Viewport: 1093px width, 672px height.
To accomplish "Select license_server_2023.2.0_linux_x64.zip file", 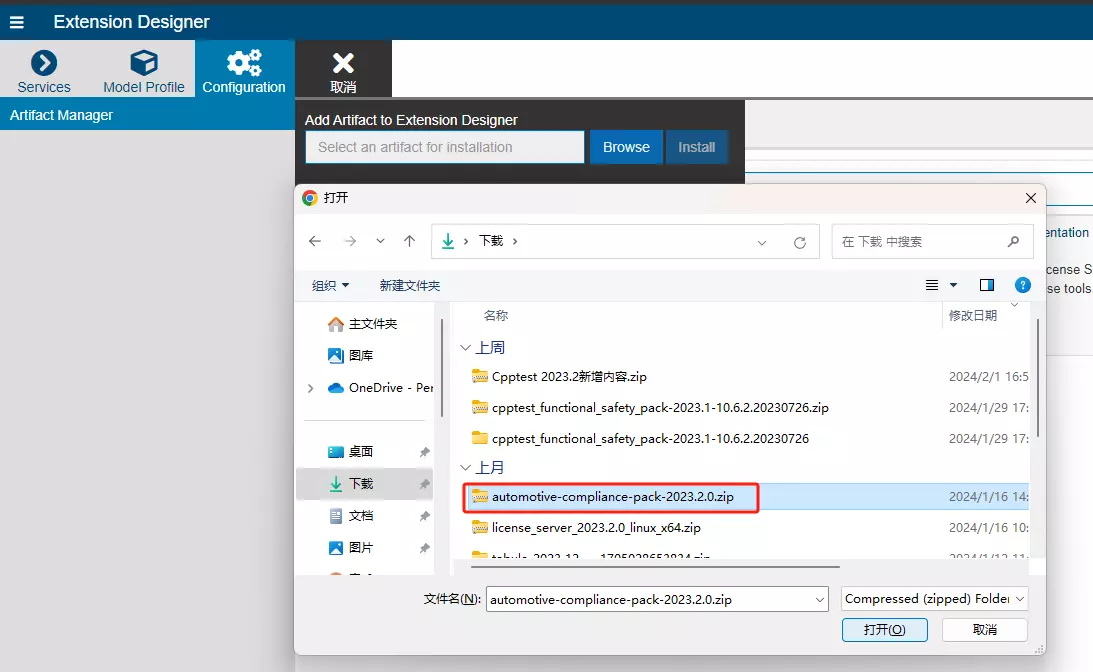I will (596, 528).
